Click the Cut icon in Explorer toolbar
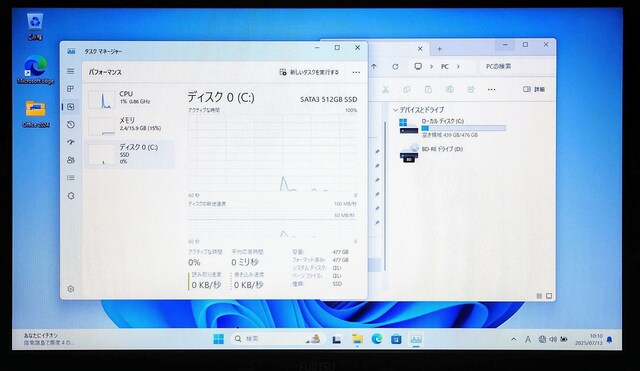The width and height of the screenshot is (640, 371). pyautogui.click(x=385, y=89)
